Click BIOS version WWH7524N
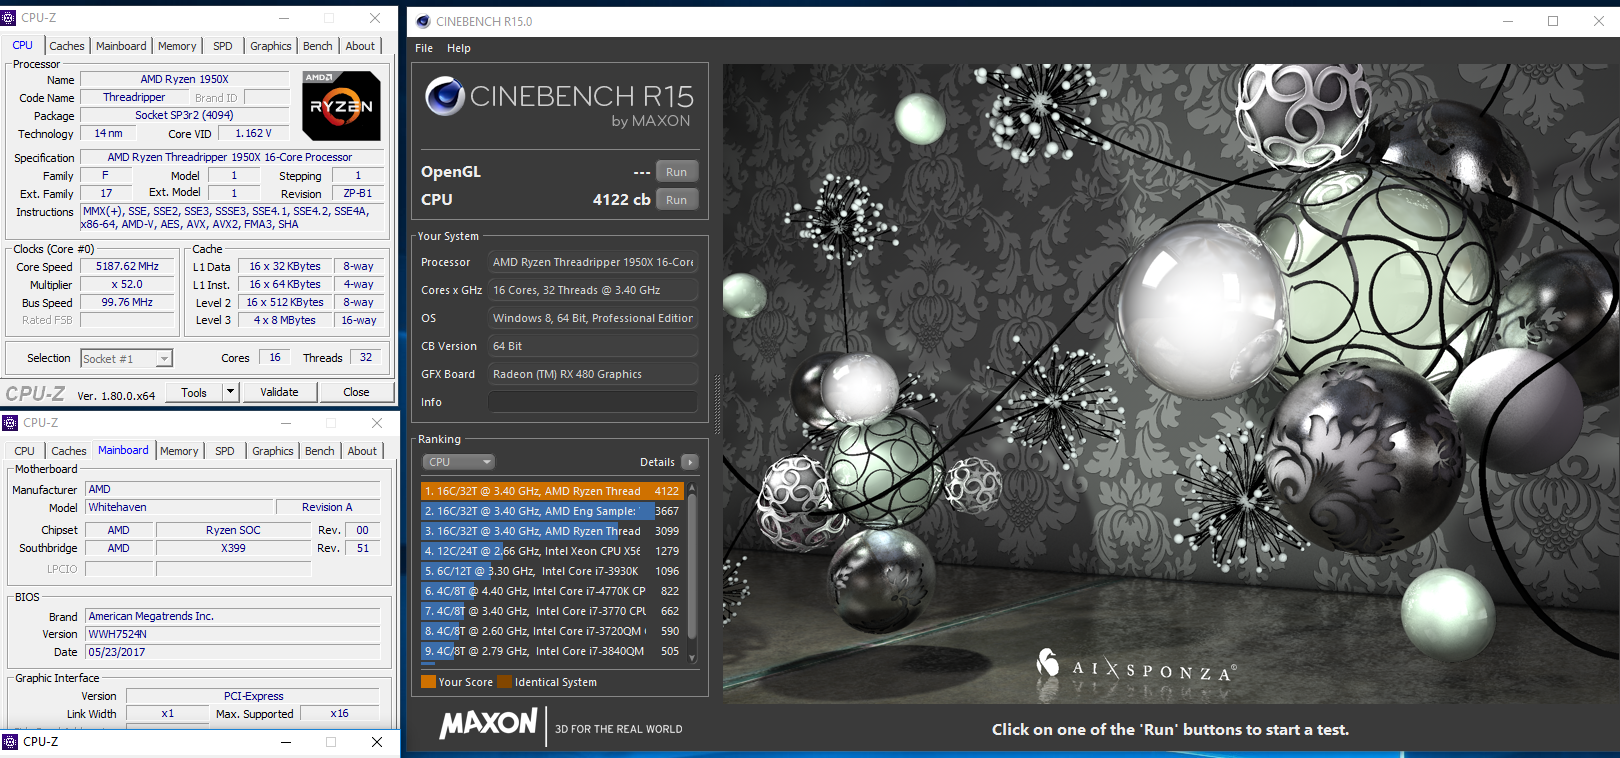Viewport: 1620px width, 758px height. tap(232, 634)
